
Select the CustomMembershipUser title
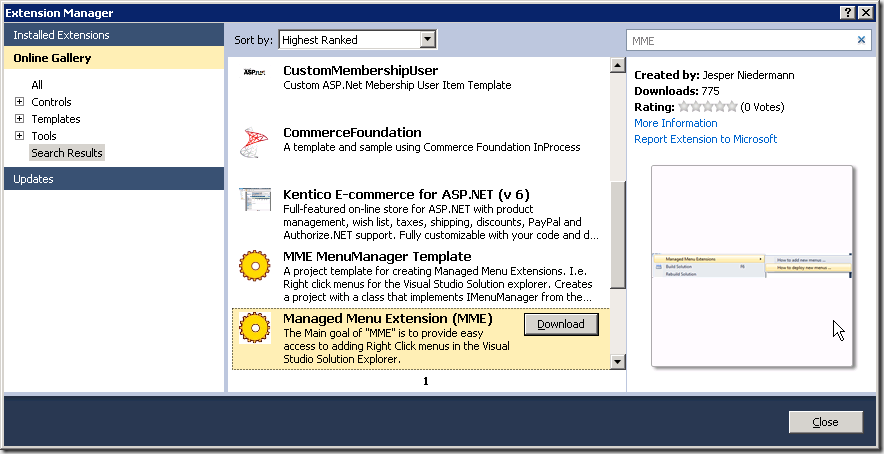tap(360, 70)
